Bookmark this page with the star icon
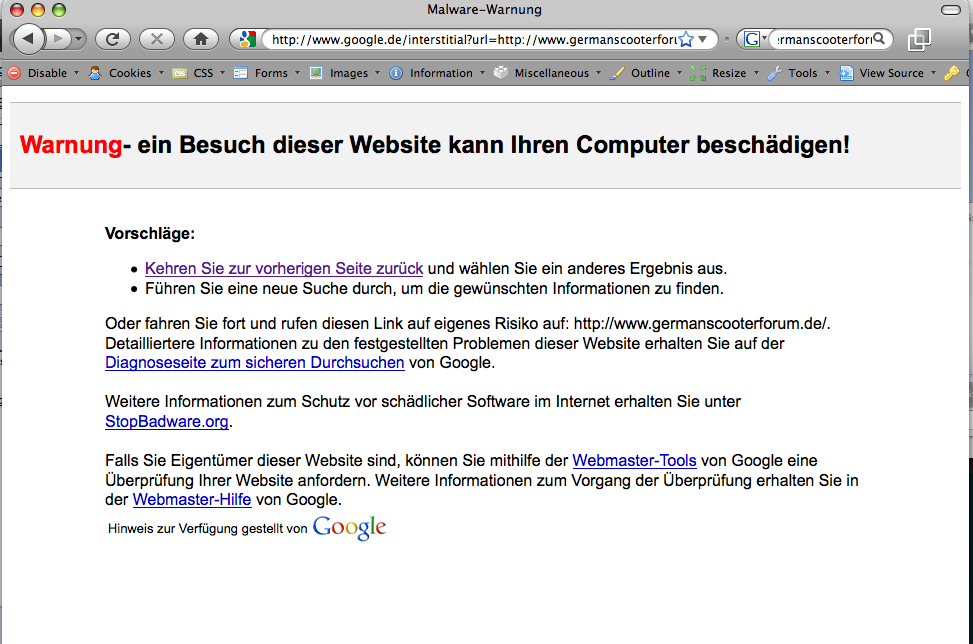 (686, 39)
